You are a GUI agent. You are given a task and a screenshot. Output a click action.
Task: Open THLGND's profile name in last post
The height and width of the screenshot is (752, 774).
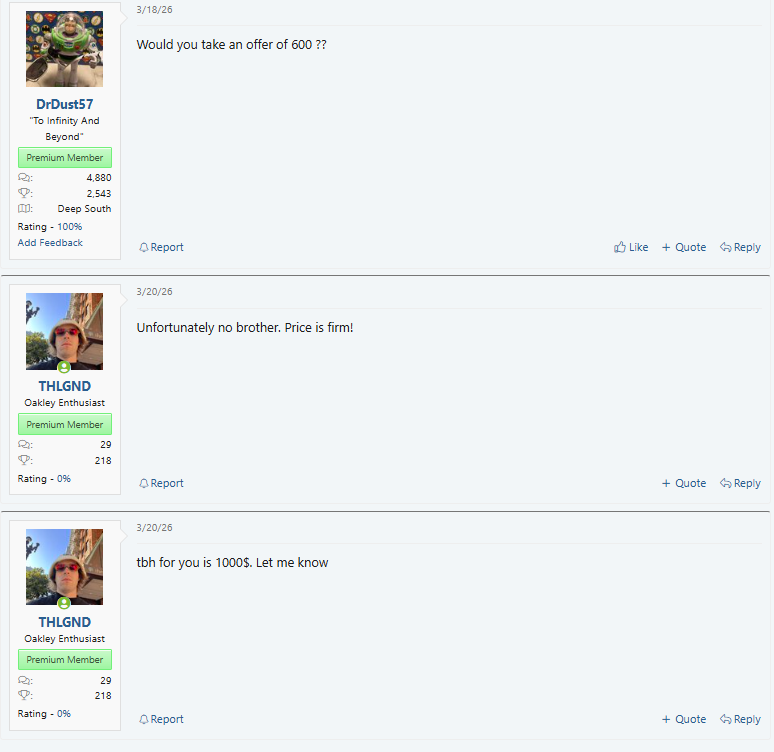tap(65, 622)
